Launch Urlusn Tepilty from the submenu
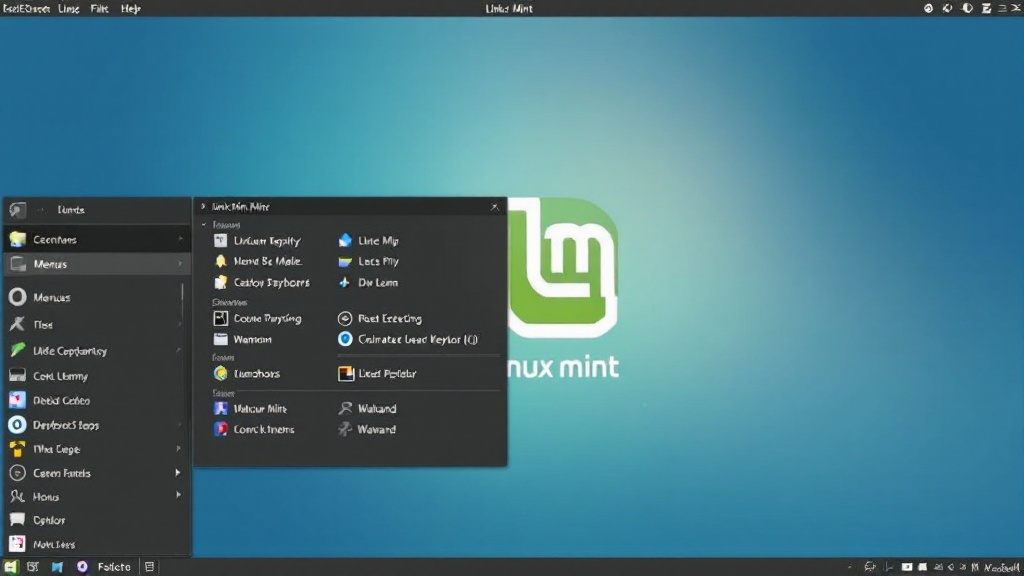Screen dimensions: 1024x576 (x=257, y=241)
